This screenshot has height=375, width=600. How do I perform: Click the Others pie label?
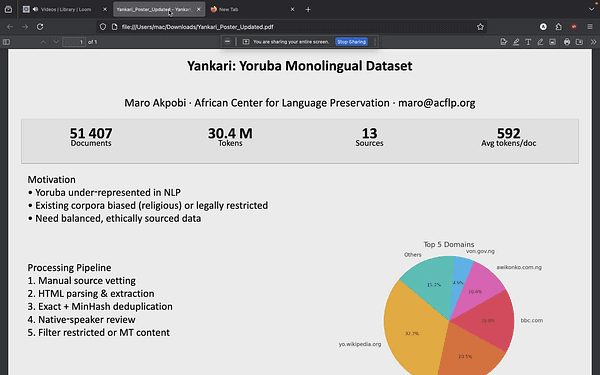412,254
